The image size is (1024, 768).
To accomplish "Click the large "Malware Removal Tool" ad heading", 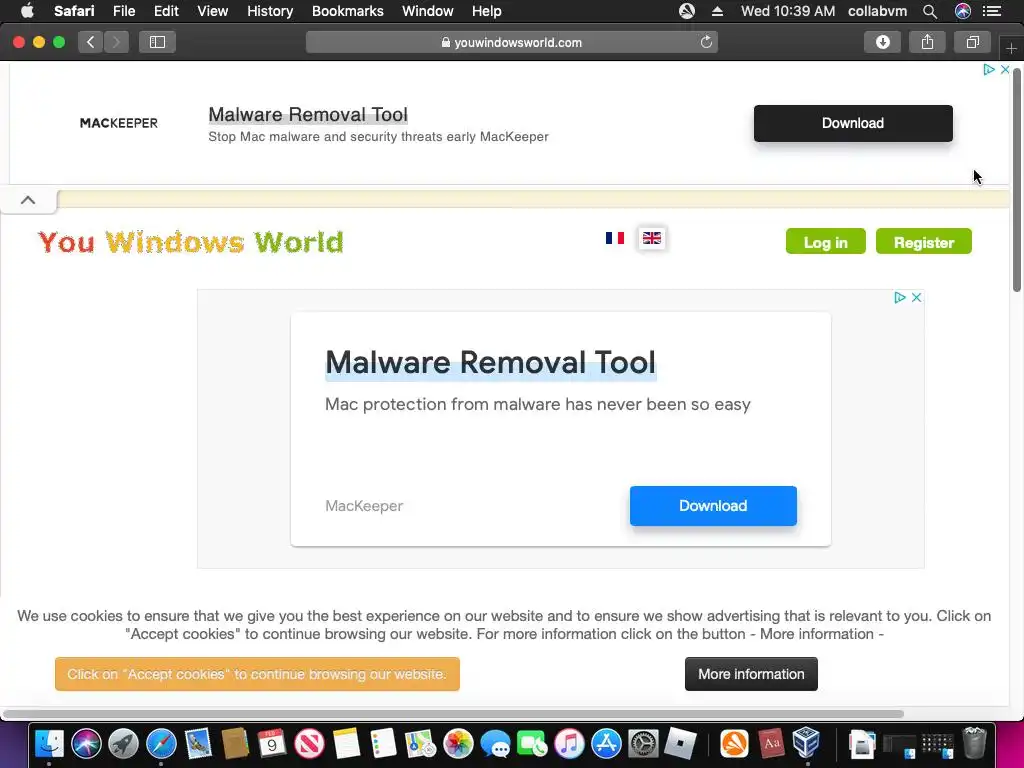I will click(490, 362).
